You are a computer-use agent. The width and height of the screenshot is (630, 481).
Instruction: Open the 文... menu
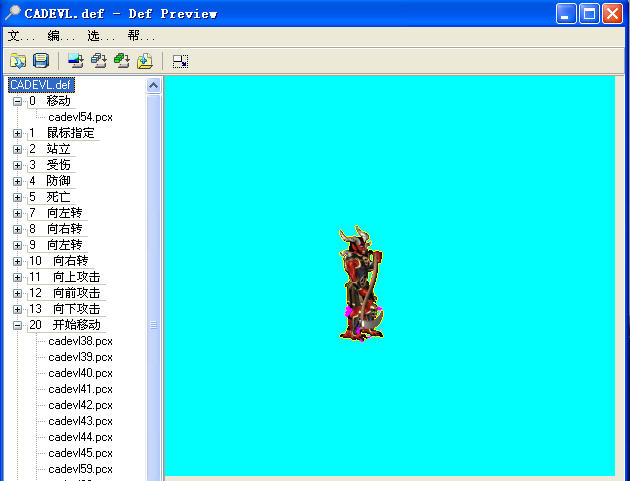[x=21, y=36]
